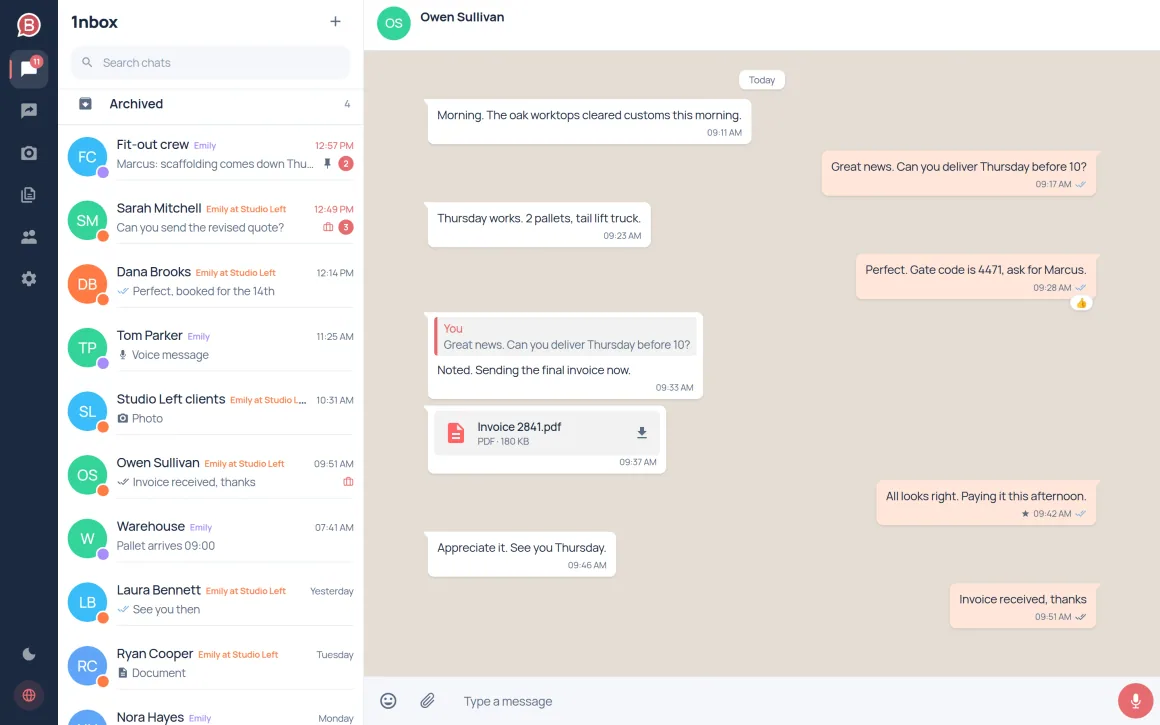Open Laura Bennett's conversation
The height and width of the screenshot is (725, 1160).
pos(211,600)
